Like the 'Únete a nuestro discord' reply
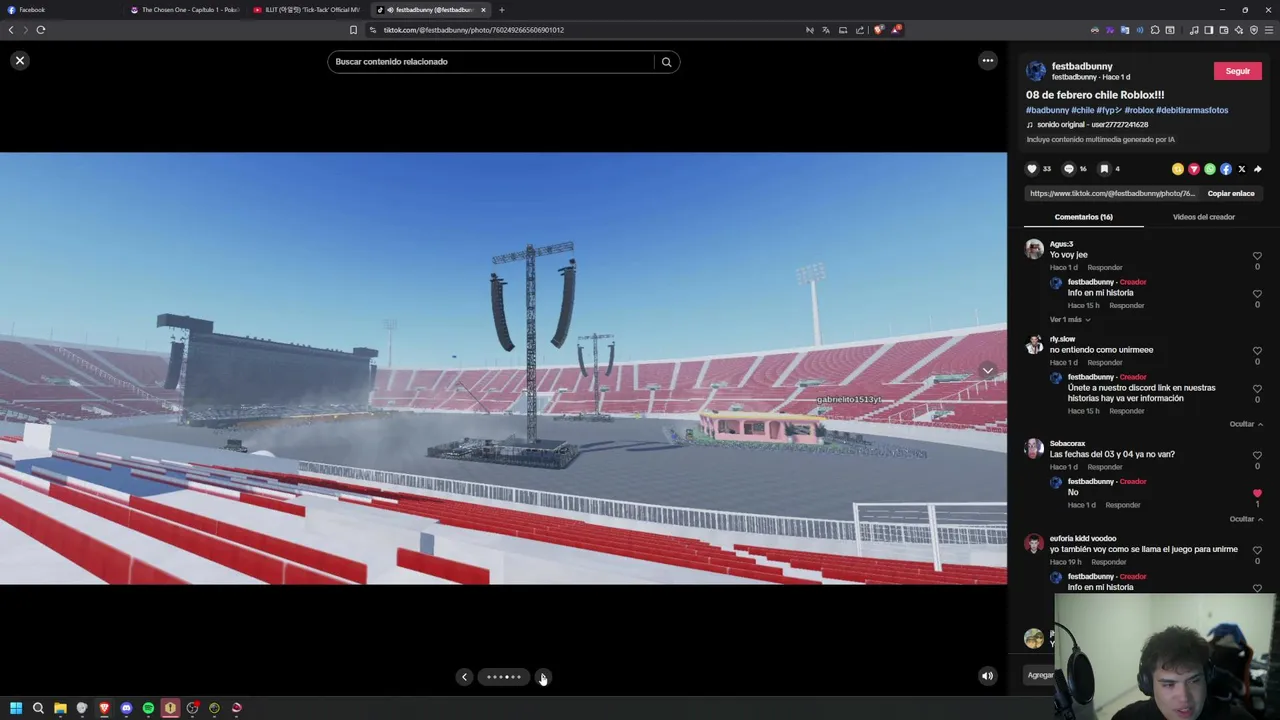Screen dimensions: 1280x720 point(1257,389)
